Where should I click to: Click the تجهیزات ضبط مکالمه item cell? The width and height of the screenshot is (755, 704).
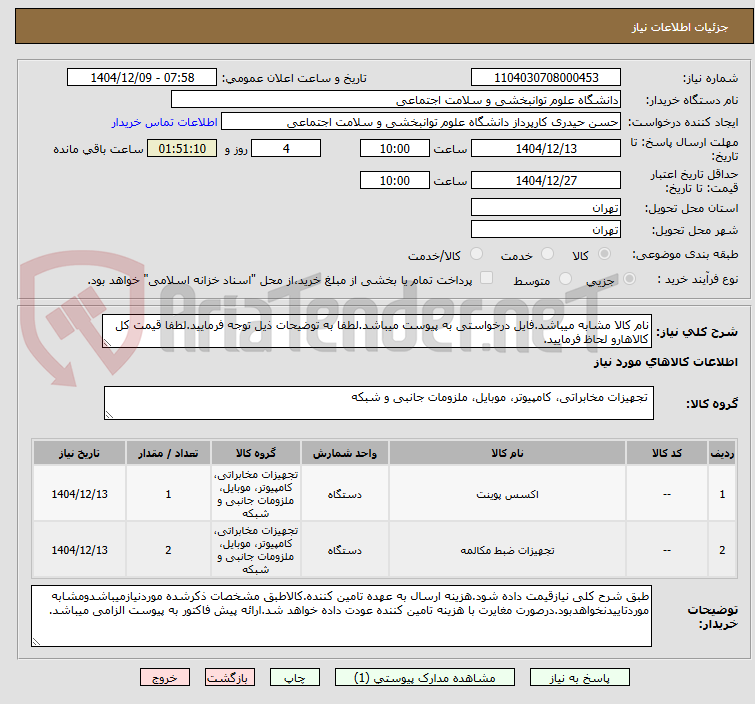(x=507, y=550)
